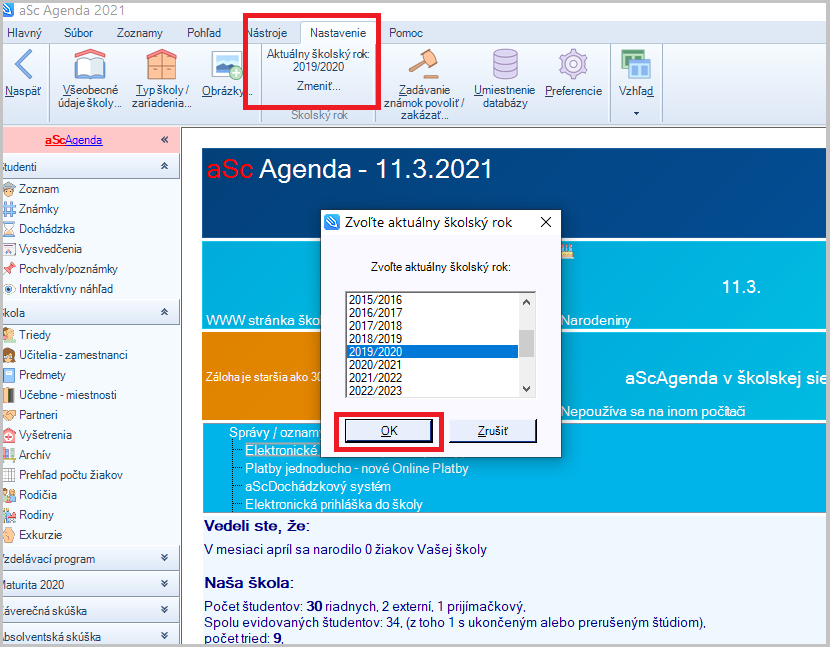Click the year list scroll up arrow

(526, 302)
